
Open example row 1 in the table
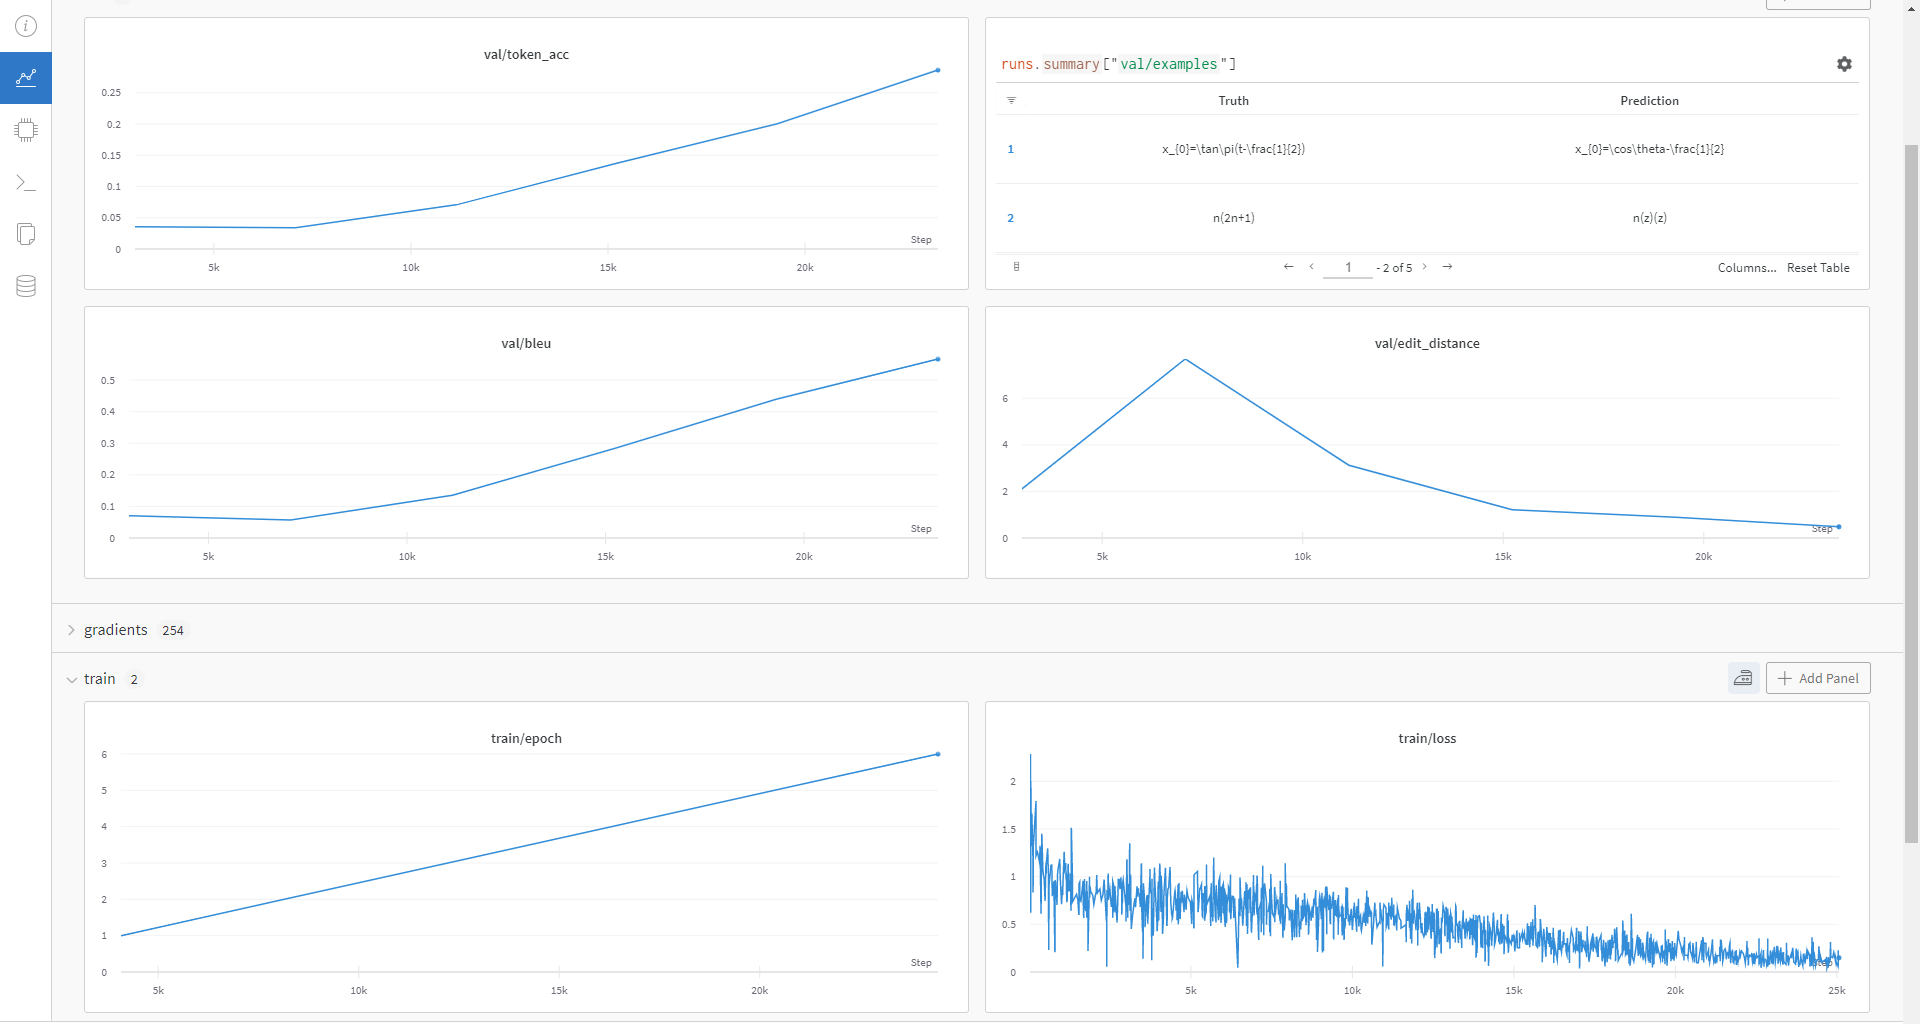(1011, 149)
